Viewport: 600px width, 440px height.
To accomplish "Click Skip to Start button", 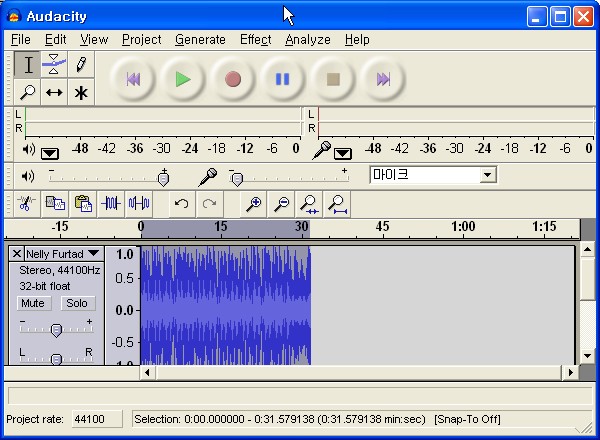I will pos(133,80).
